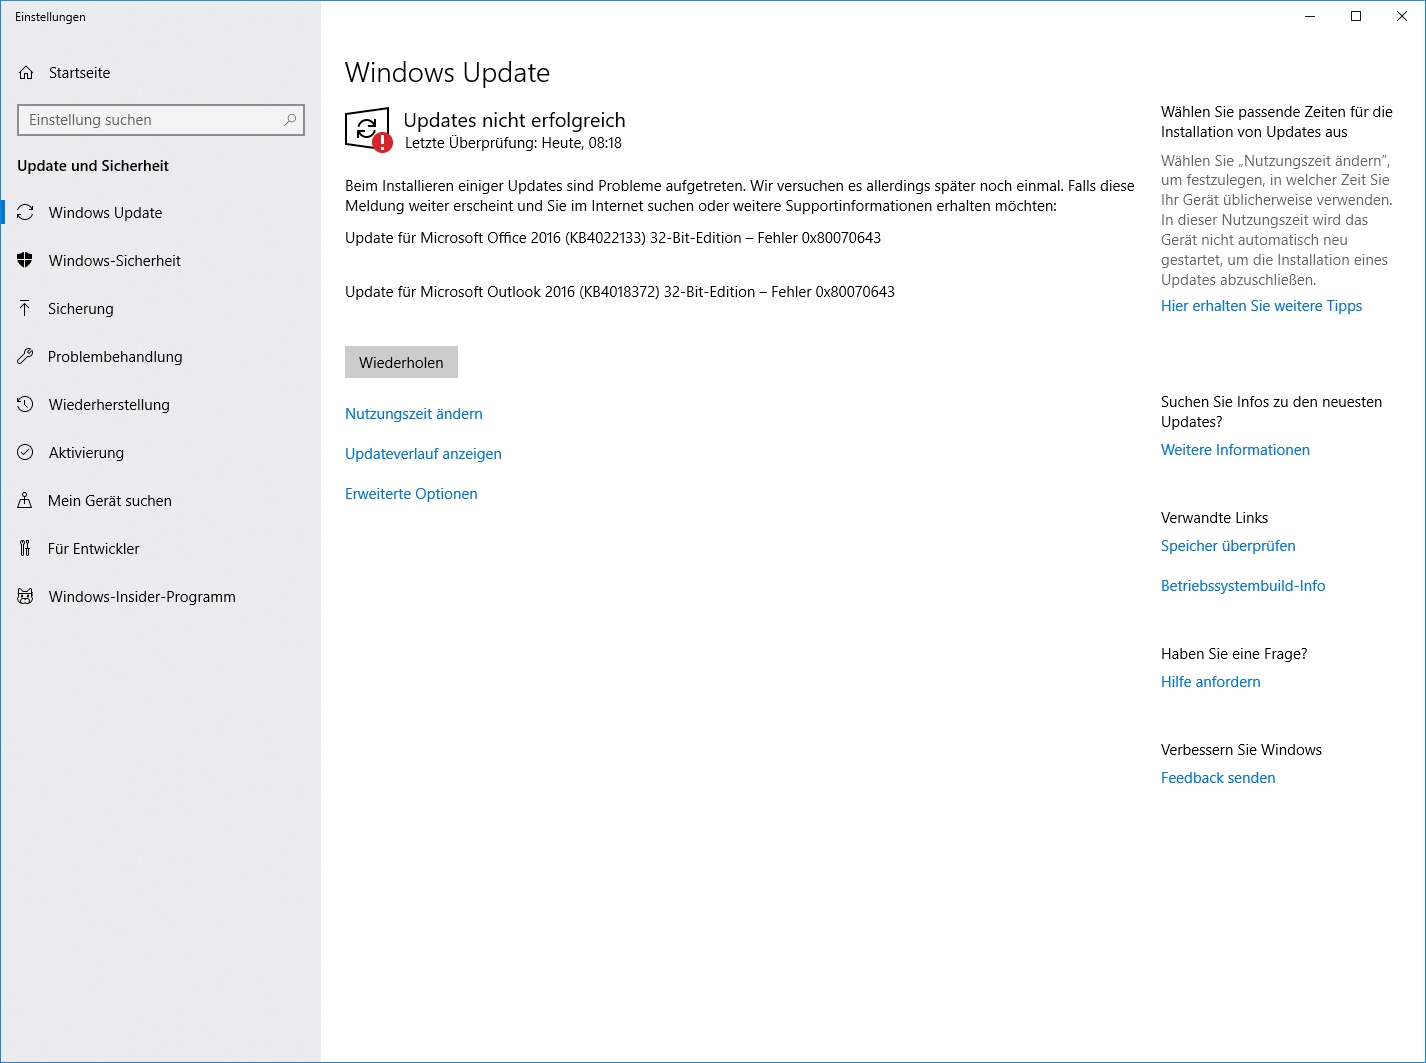1426x1063 pixels.
Task: Click the Update und Sicherheit heading
Action: tap(93, 166)
